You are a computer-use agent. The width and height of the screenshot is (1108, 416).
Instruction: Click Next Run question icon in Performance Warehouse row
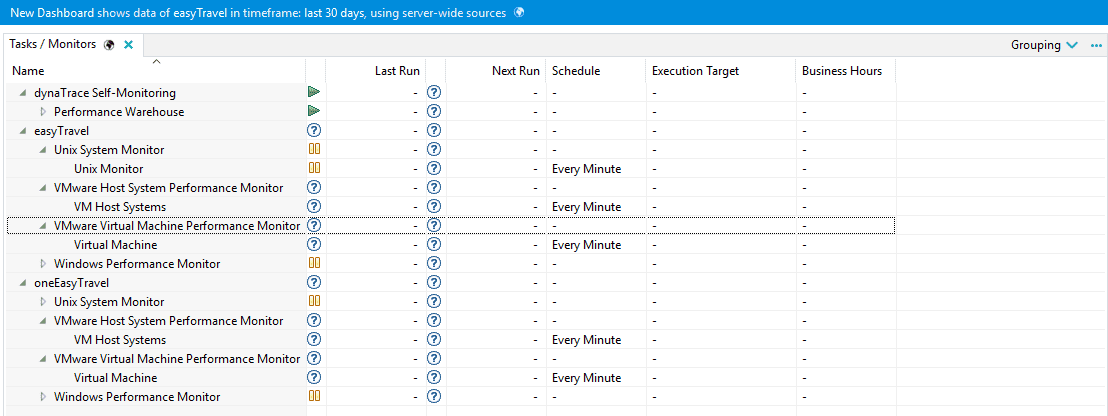pos(435,111)
